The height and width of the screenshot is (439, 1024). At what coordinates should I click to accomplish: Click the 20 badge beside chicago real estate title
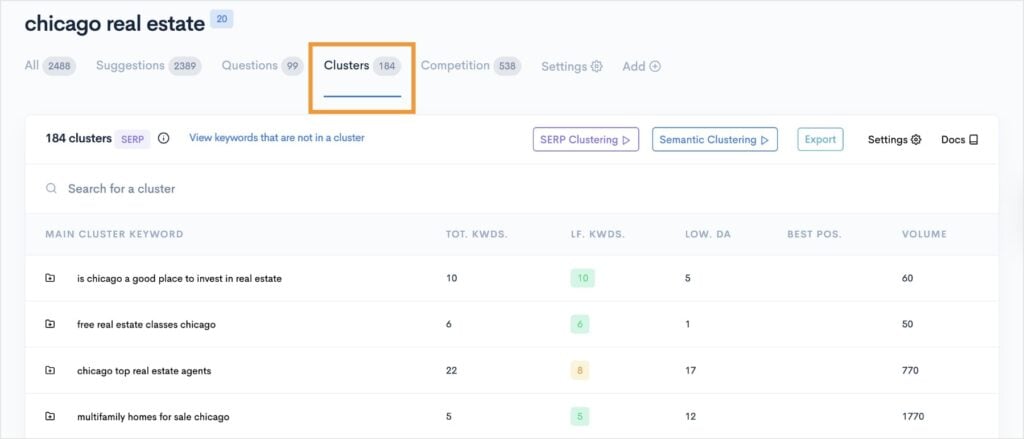tap(222, 19)
